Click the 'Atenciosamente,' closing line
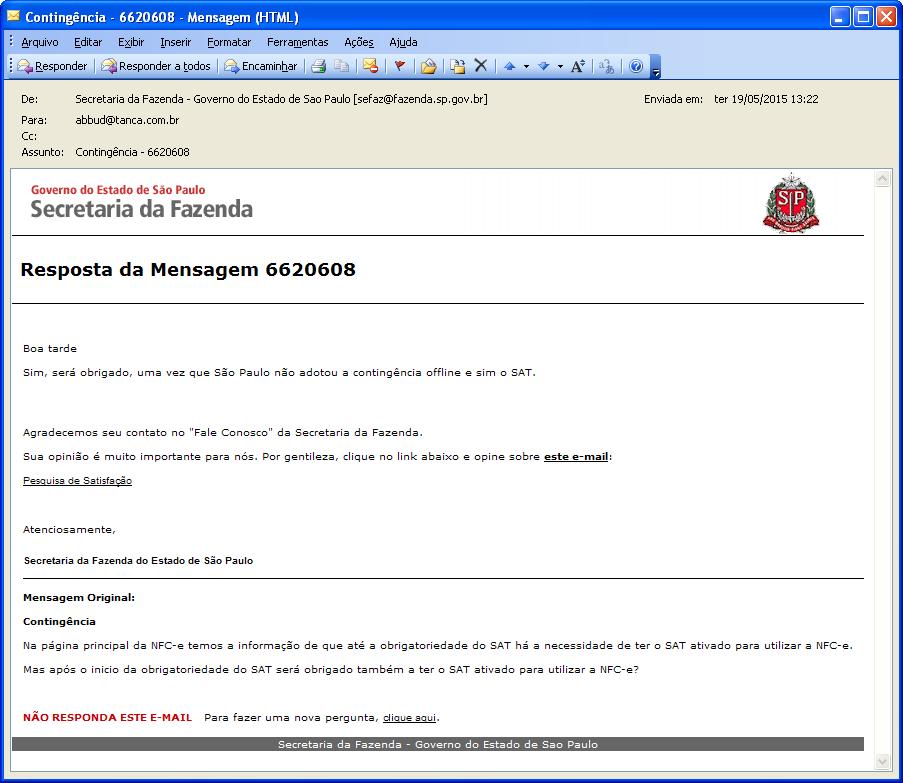Viewport: 903px width, 783px height. (69, 530)
